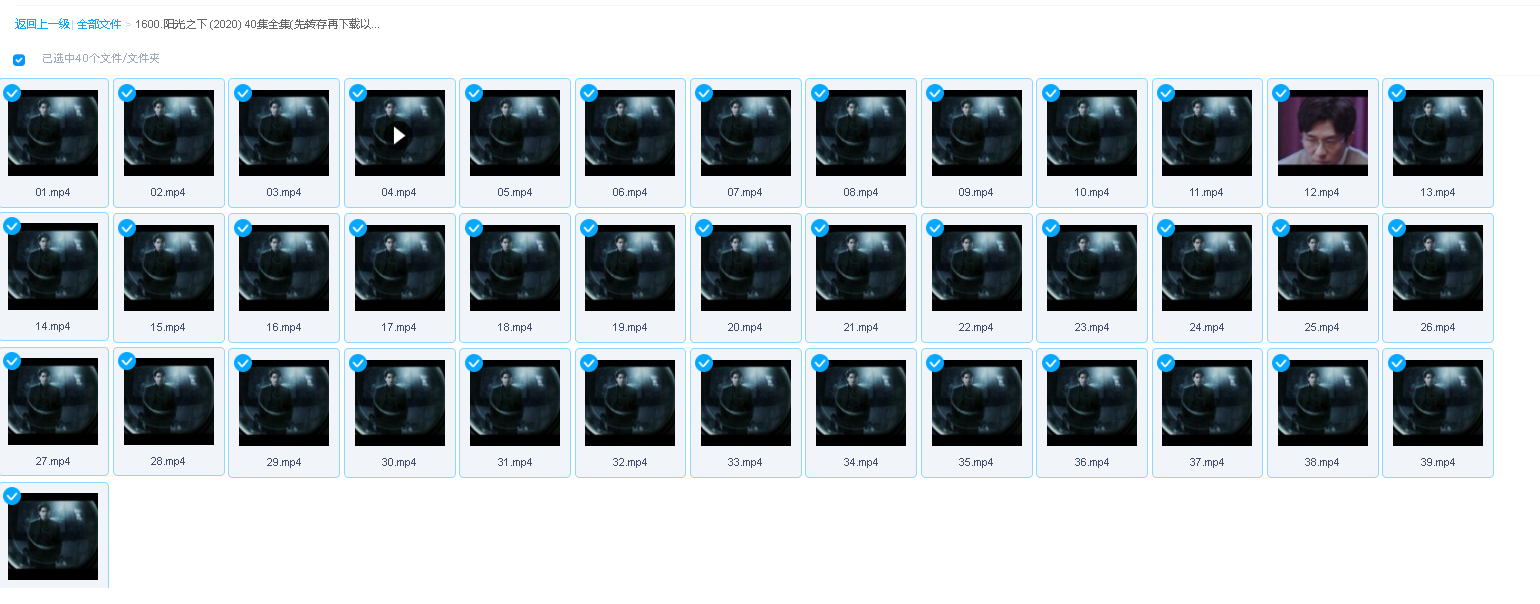Open the last partially visible video thumbnail

pyautogui.click(x=53, y=537)
